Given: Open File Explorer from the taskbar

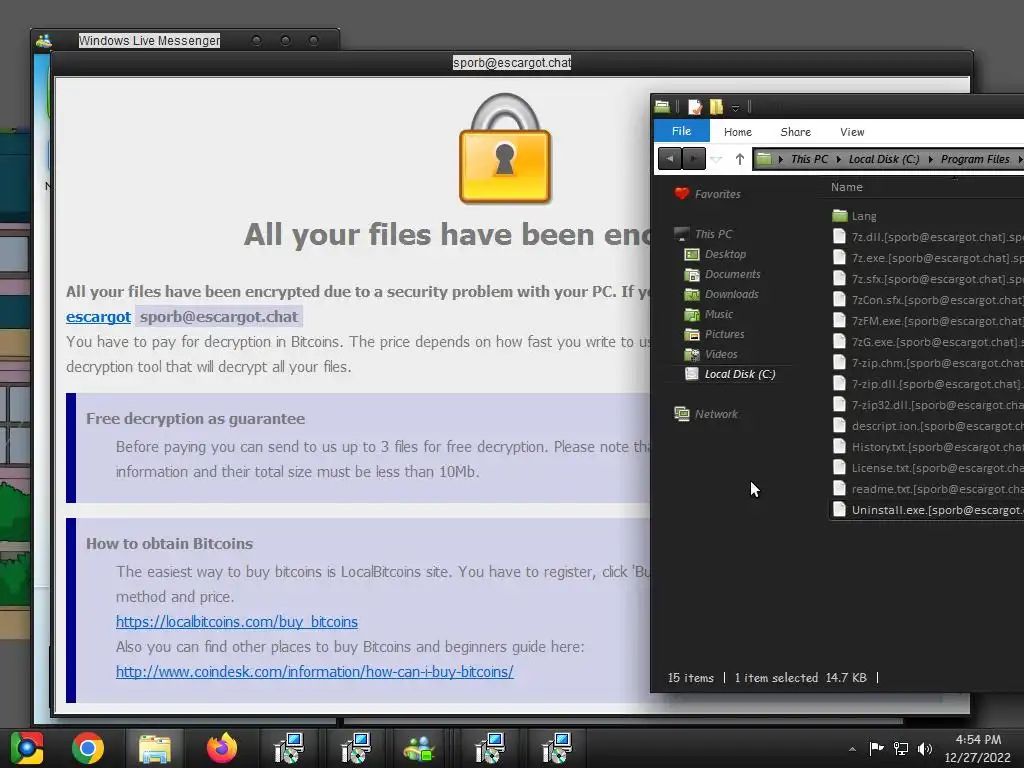Looking at the screenshot, I should click(155, 748).
